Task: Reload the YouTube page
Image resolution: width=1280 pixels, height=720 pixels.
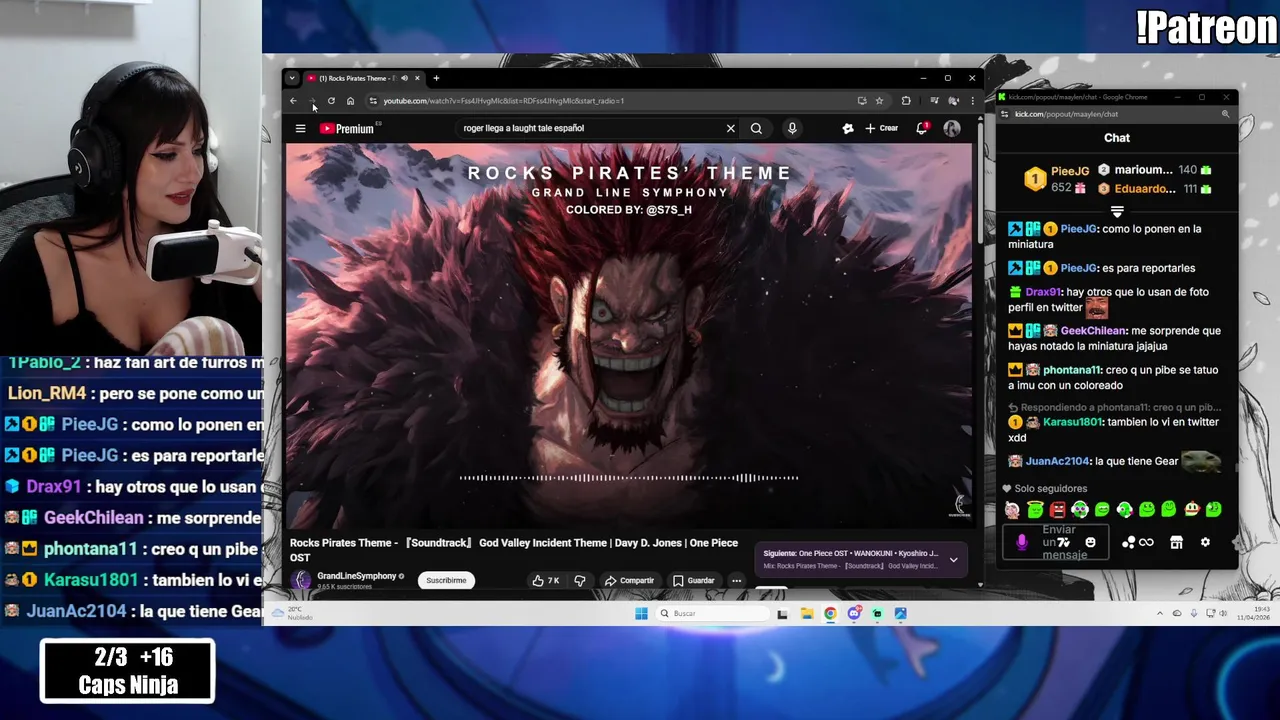Action: pos(331,101)
